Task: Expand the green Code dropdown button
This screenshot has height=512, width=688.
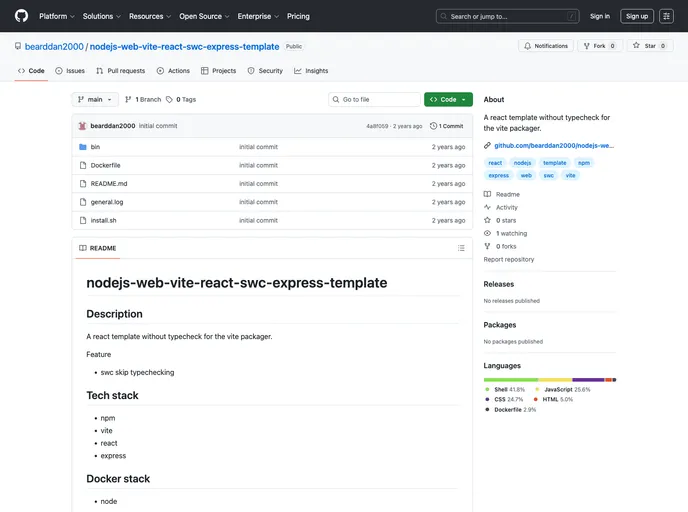Action: click(x=447, y=100)
